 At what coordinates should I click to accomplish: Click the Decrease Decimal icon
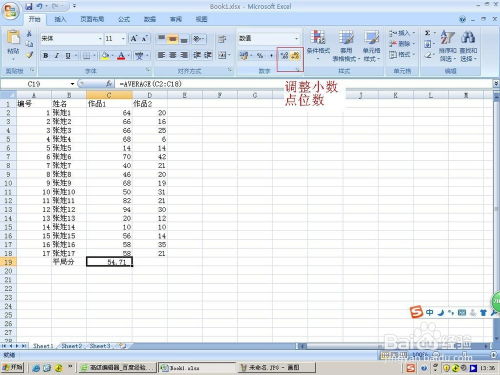[295, 56]
